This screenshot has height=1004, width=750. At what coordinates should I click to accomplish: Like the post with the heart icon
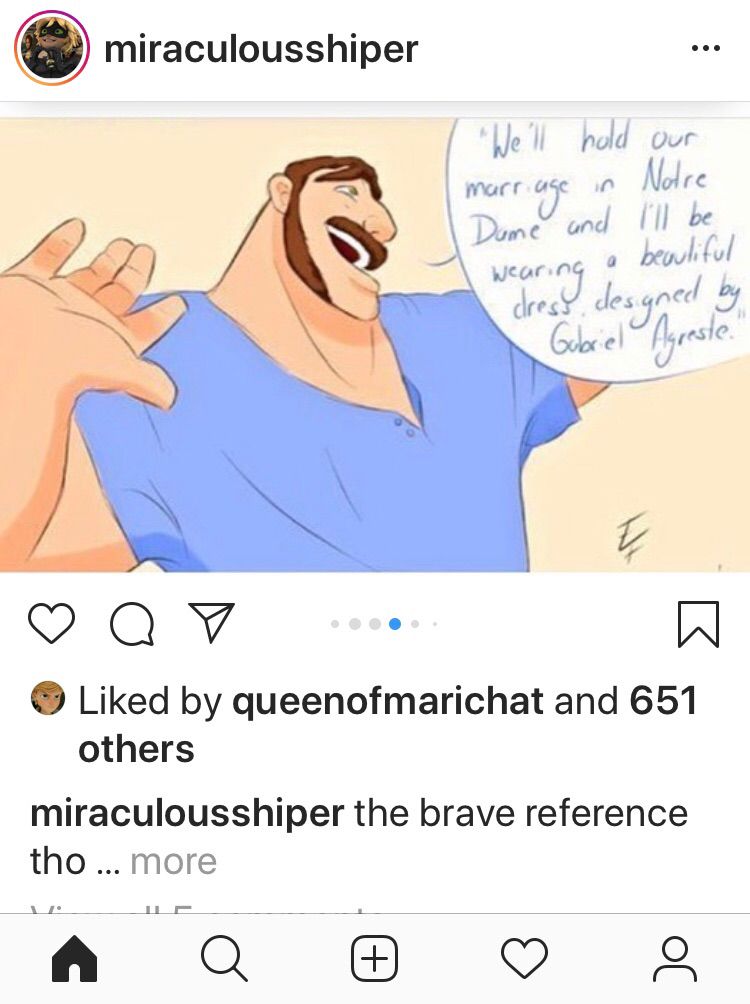coord(51,623)
